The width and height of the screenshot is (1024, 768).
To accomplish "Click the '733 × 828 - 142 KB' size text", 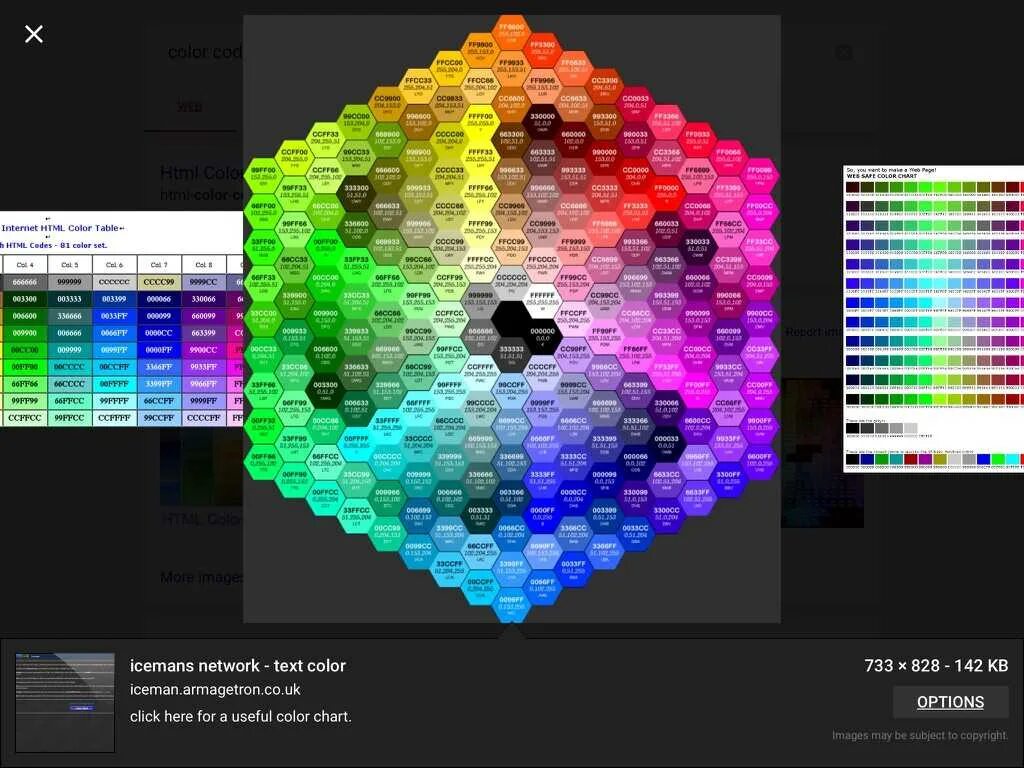I will [936, 665].
